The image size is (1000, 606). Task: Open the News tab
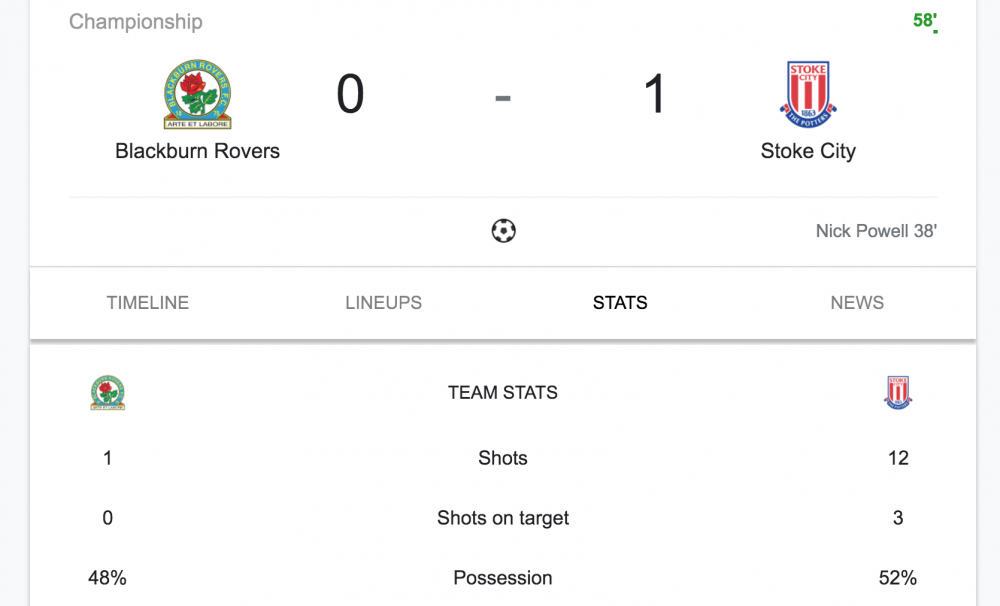(x=857, y=303)
